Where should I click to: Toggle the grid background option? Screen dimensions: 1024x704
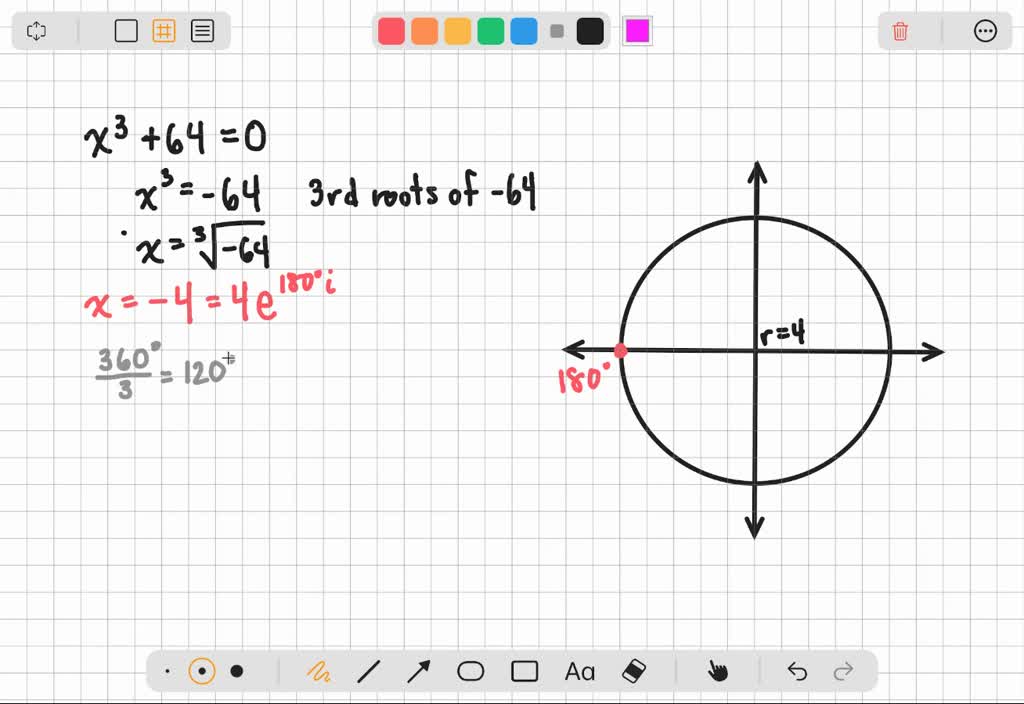click(164, 31)
